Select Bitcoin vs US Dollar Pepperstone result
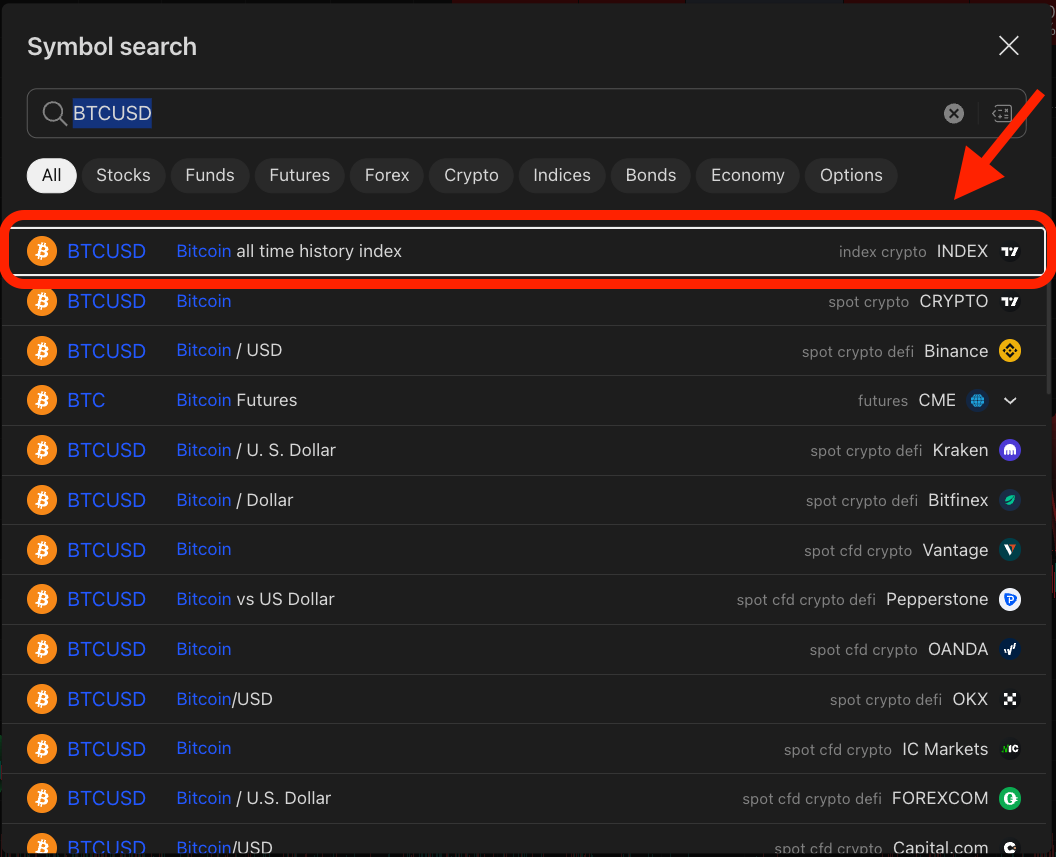The height and width of the screenshot is (857, 1056). tap(525, 599)
